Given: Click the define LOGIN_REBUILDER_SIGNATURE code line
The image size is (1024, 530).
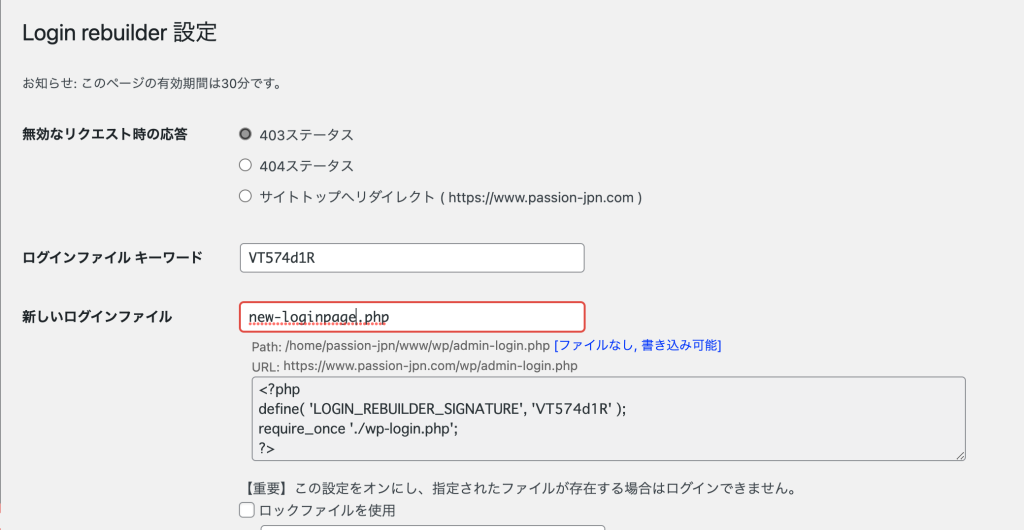Looking at the screenshot, I should 442,409.
